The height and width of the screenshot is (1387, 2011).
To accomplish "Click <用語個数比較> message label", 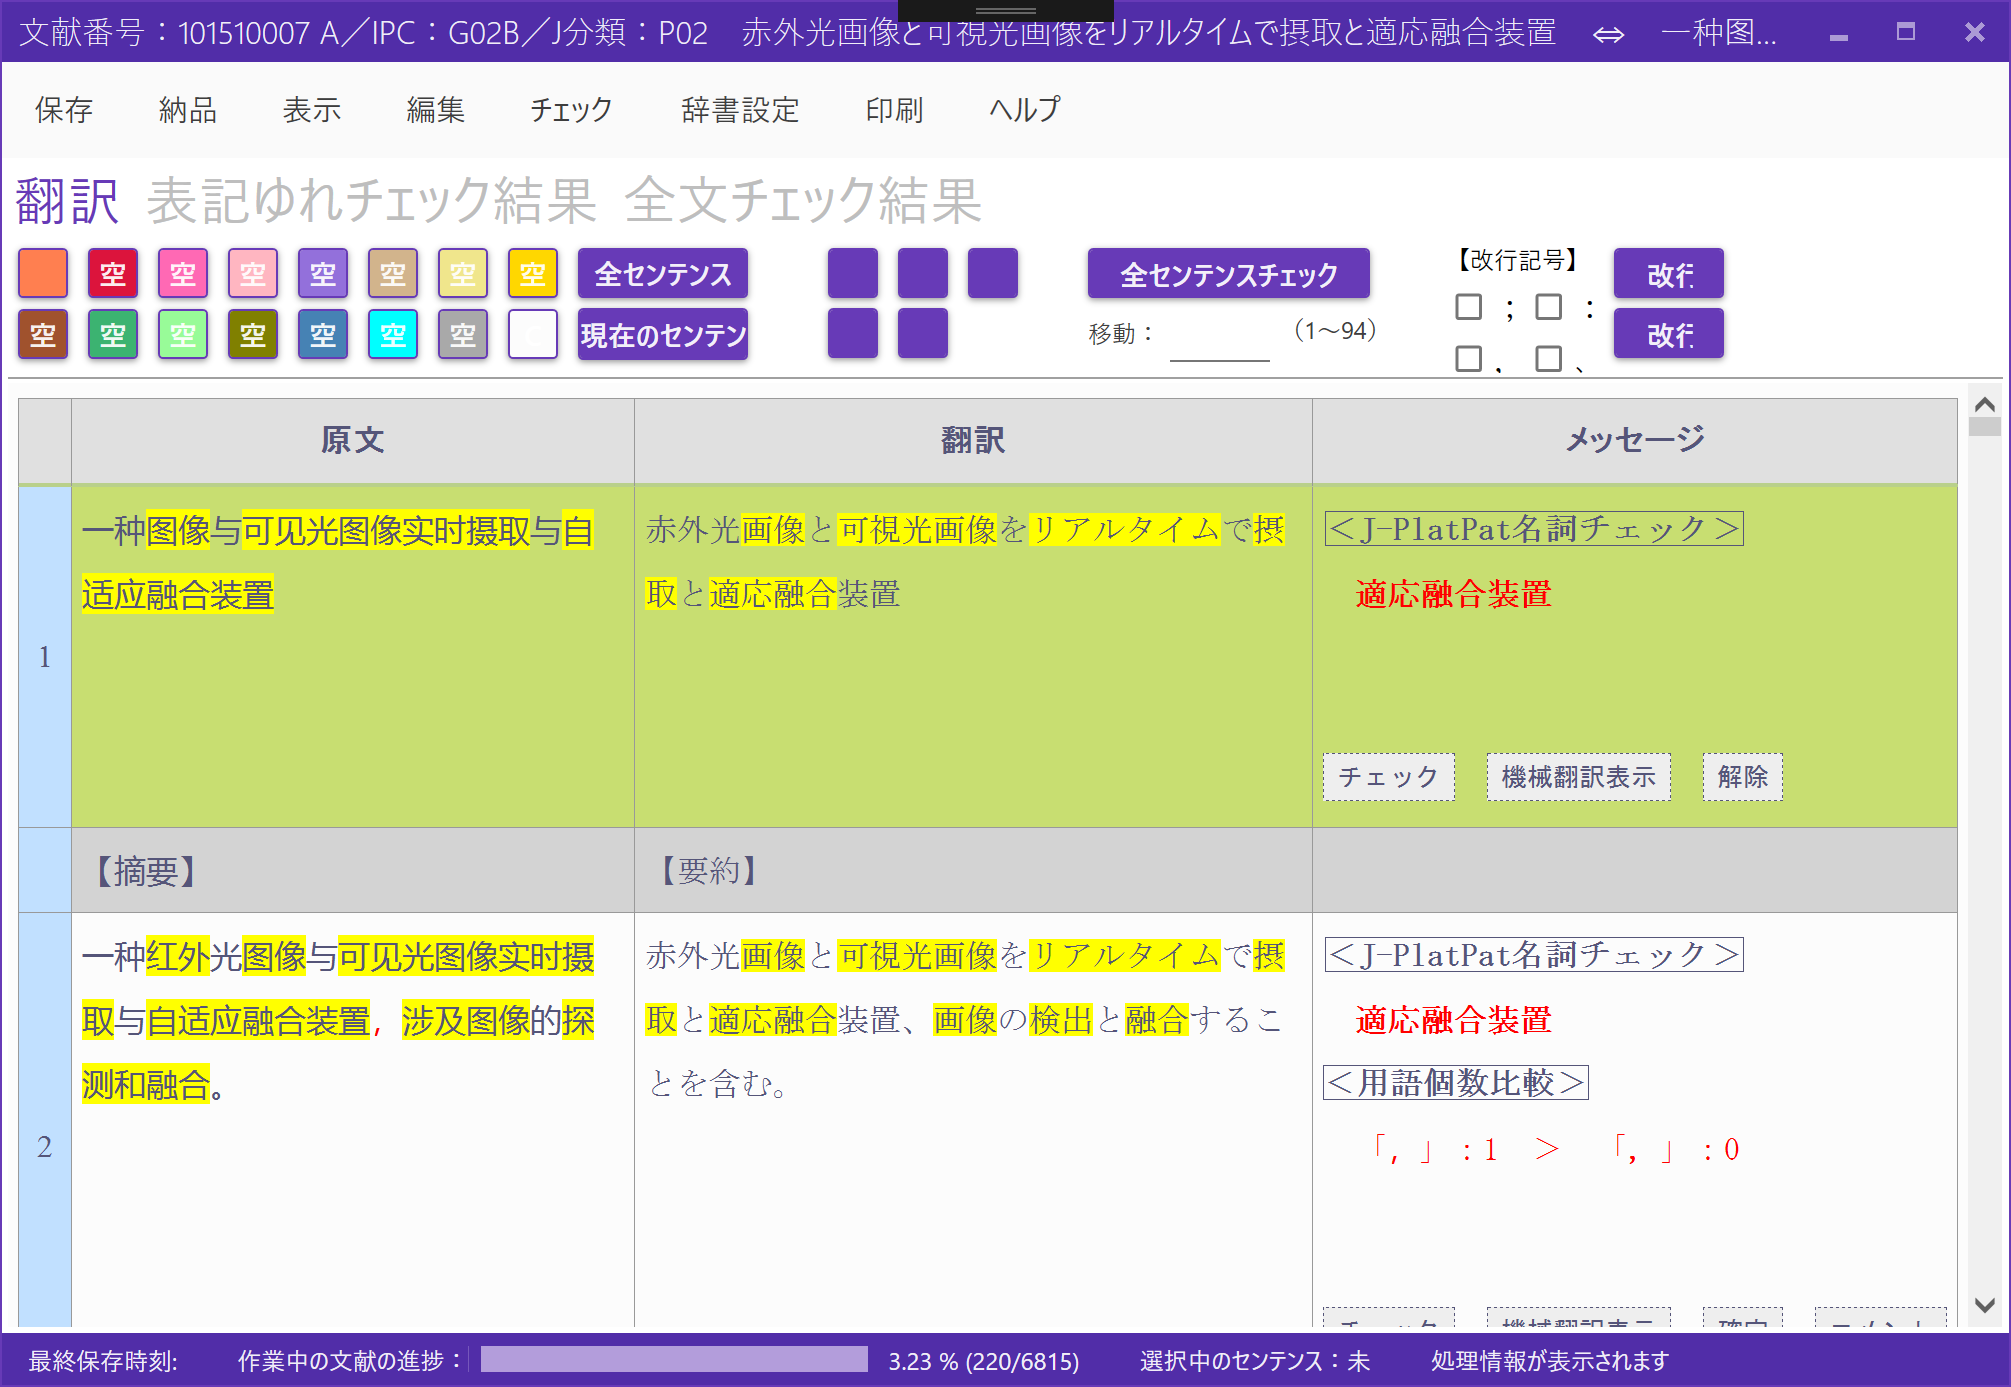I will point(1456,1083).
